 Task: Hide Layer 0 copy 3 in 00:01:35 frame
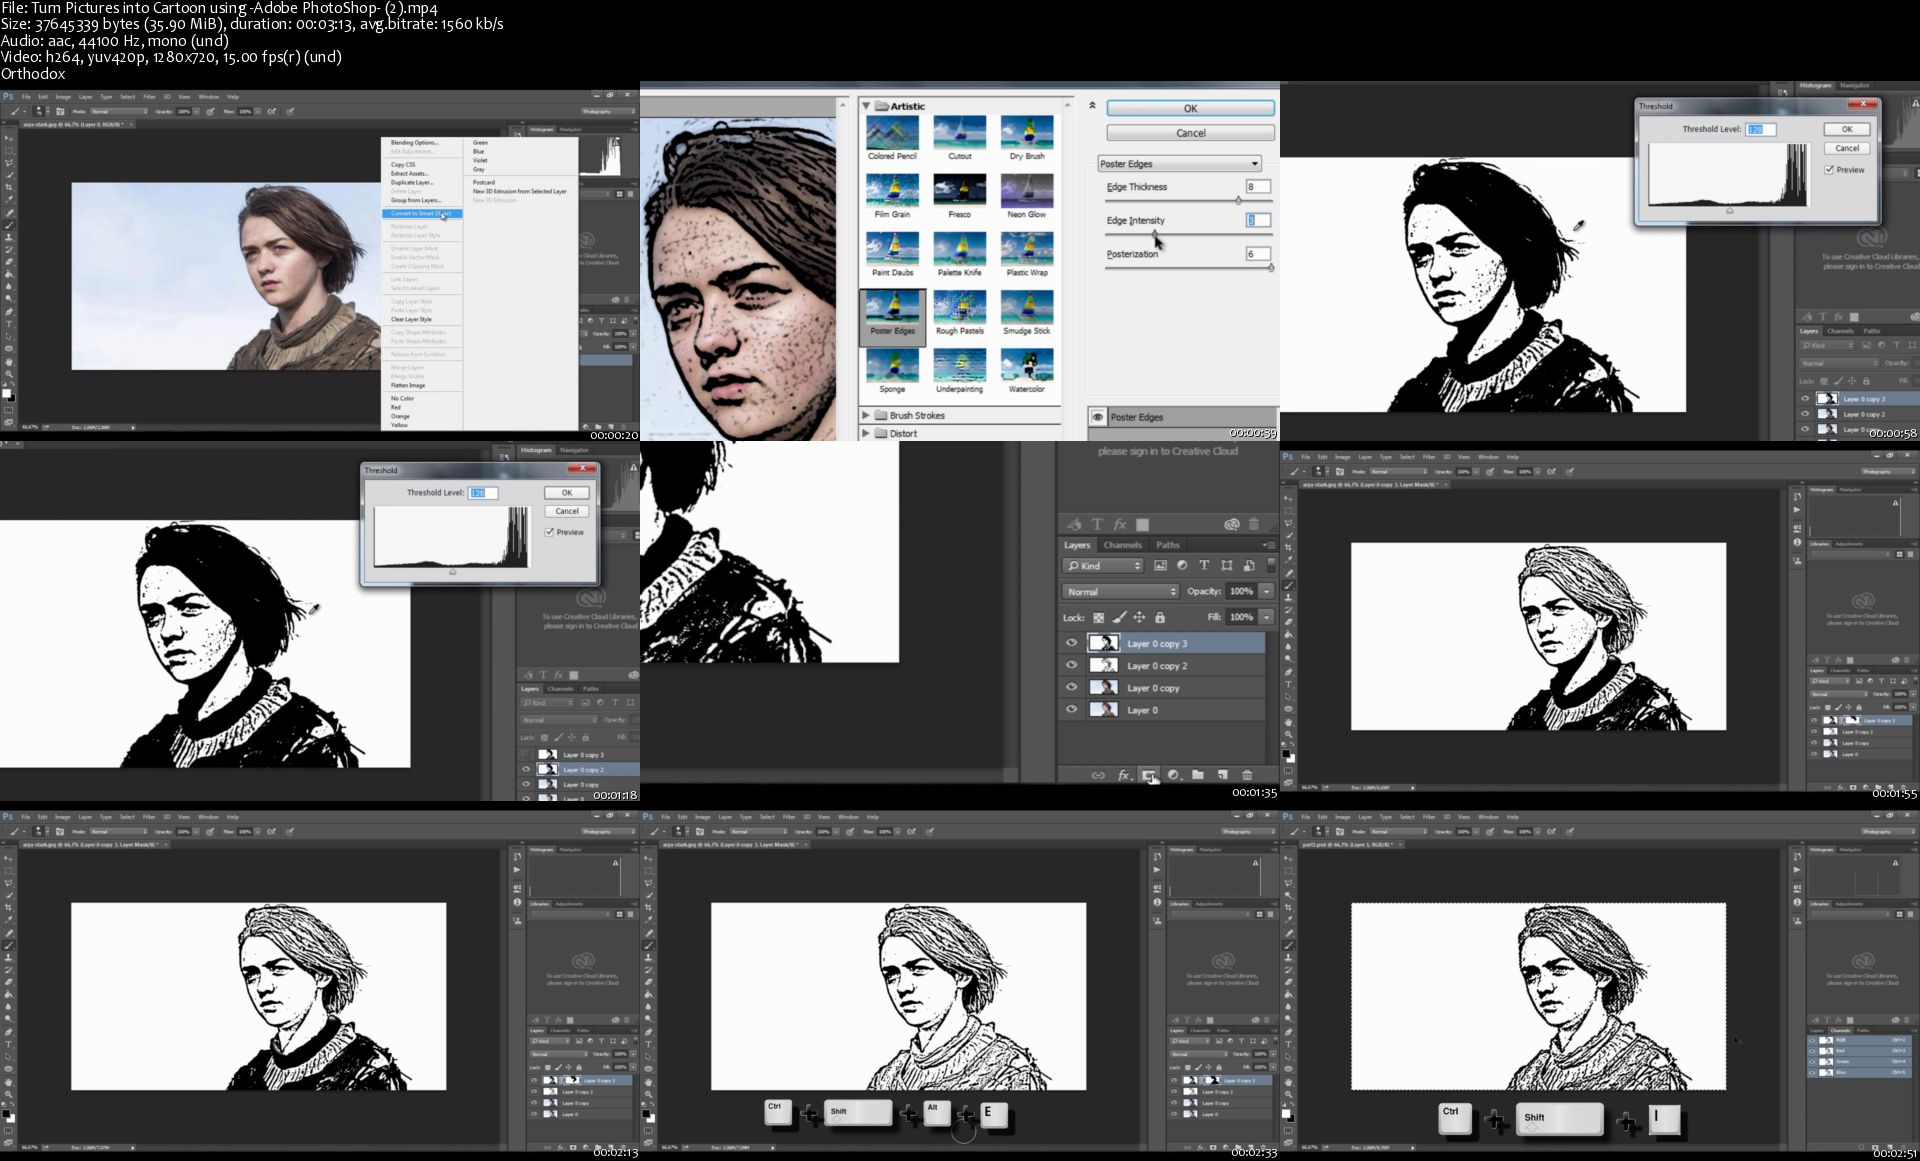pyautogui.click(x=1071, y=643)
